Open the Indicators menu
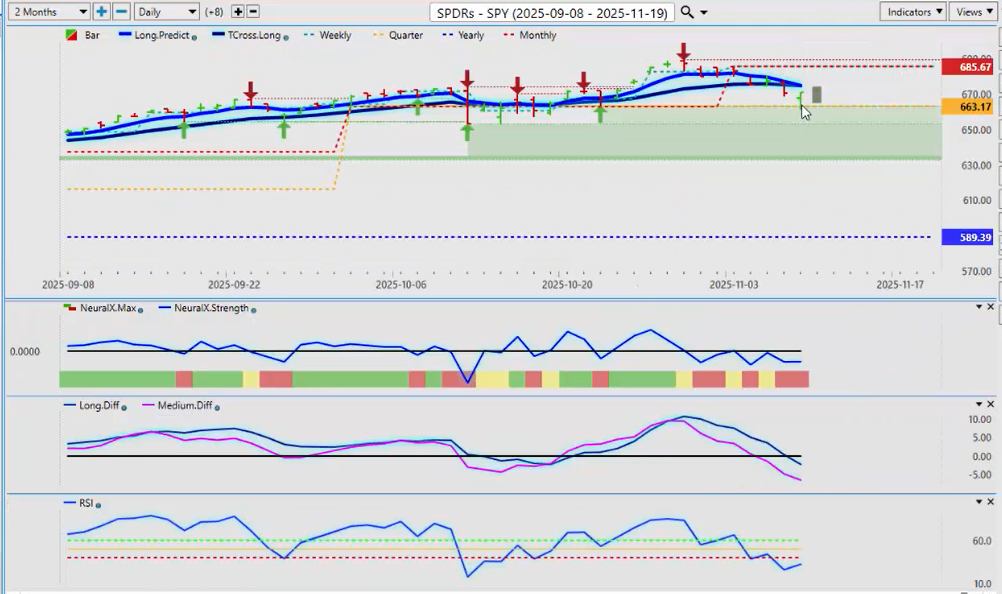 pos(913,12)
